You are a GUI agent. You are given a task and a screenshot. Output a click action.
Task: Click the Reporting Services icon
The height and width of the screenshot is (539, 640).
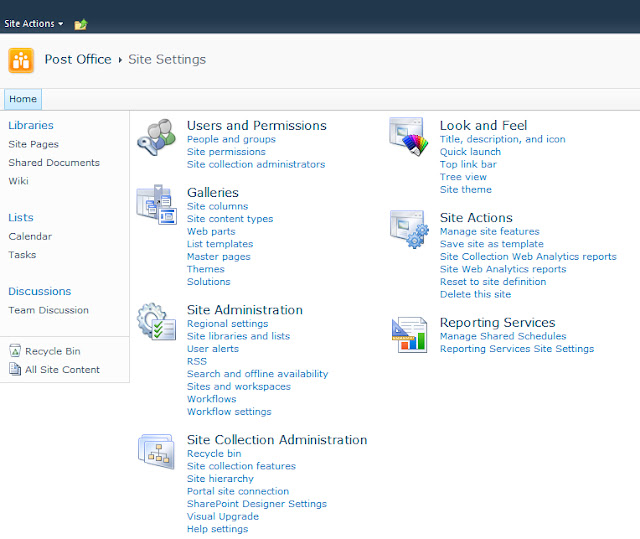tap(408, 334)
